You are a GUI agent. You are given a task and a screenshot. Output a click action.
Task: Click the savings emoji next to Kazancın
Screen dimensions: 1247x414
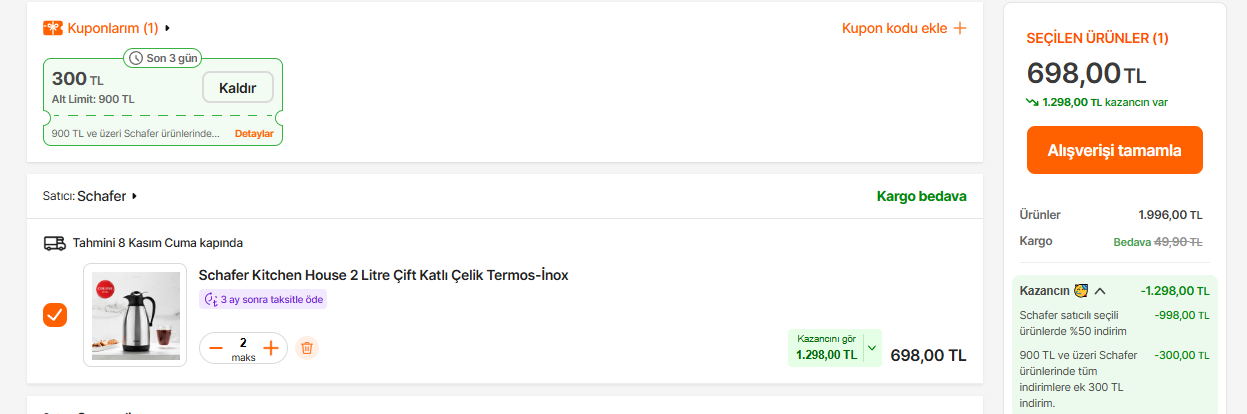click(x=1080, y=291)
